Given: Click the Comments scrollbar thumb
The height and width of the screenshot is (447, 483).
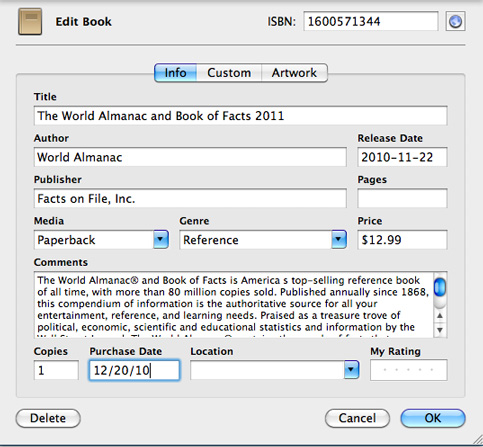Looking at the screenshot, I should (440, 287).
